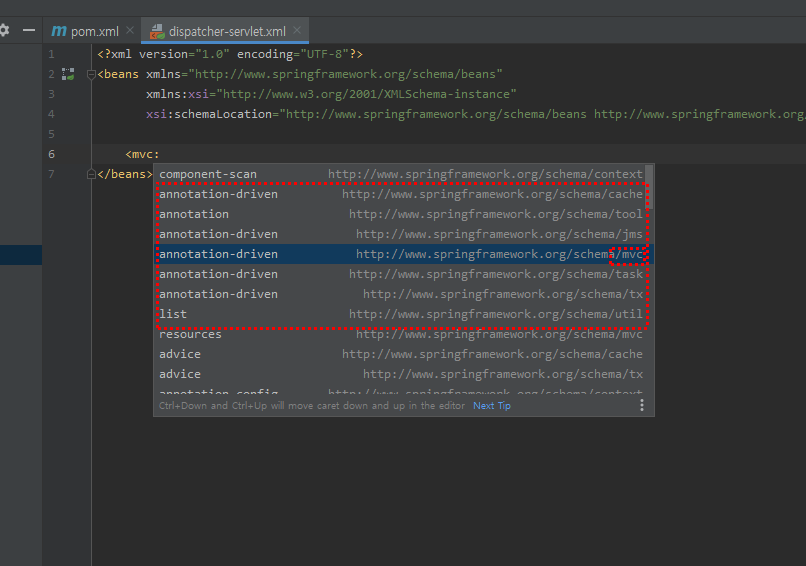Open the settings gear in the tool window header
Image resolution: width=806 pixels, height=566 pixels.
pyautogui.click(x=4, y=30)
